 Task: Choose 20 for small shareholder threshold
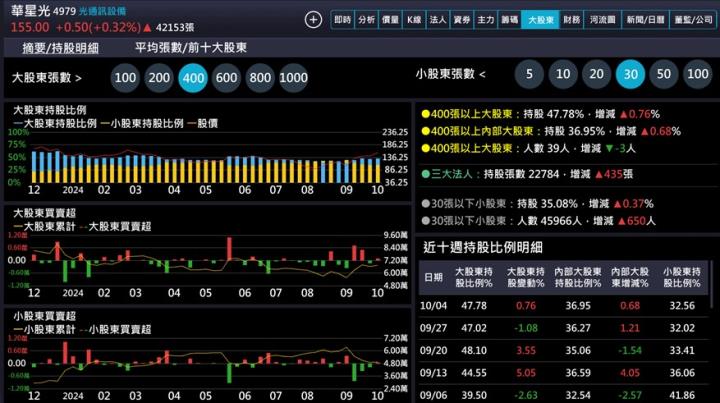click(596, 74)
